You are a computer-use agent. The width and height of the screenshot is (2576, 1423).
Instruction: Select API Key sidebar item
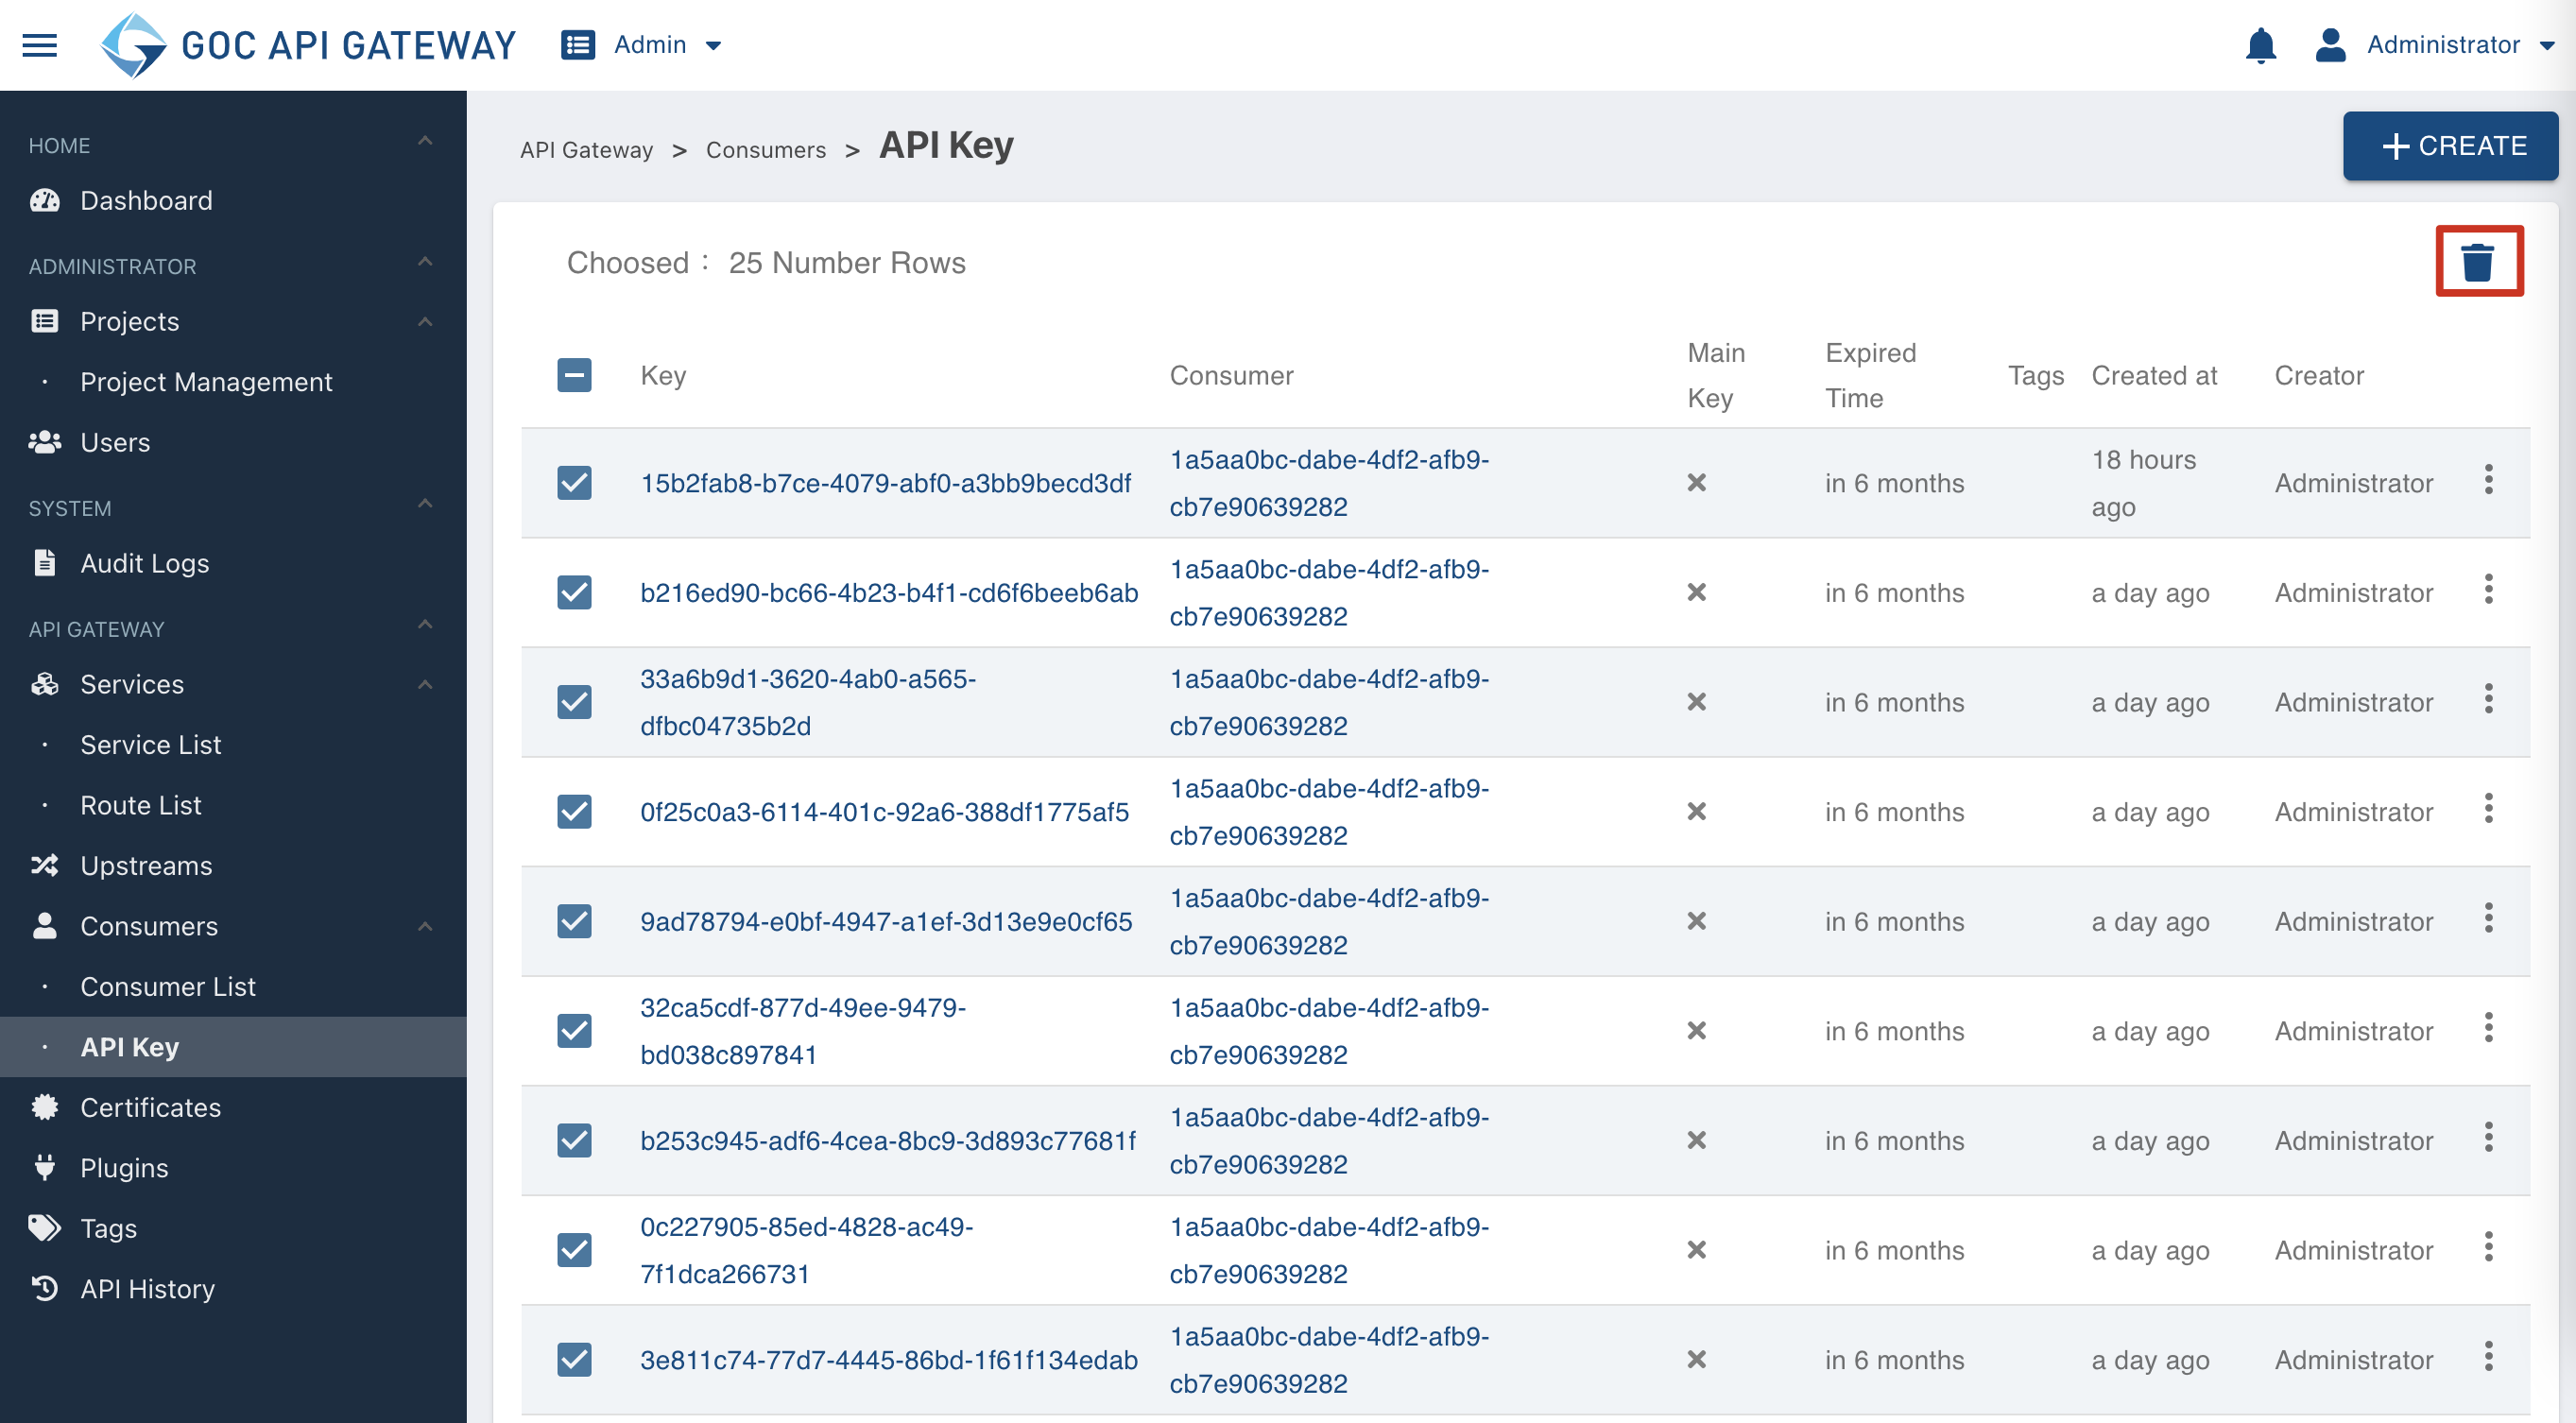pyautogui.click(x=233, y=1047)
